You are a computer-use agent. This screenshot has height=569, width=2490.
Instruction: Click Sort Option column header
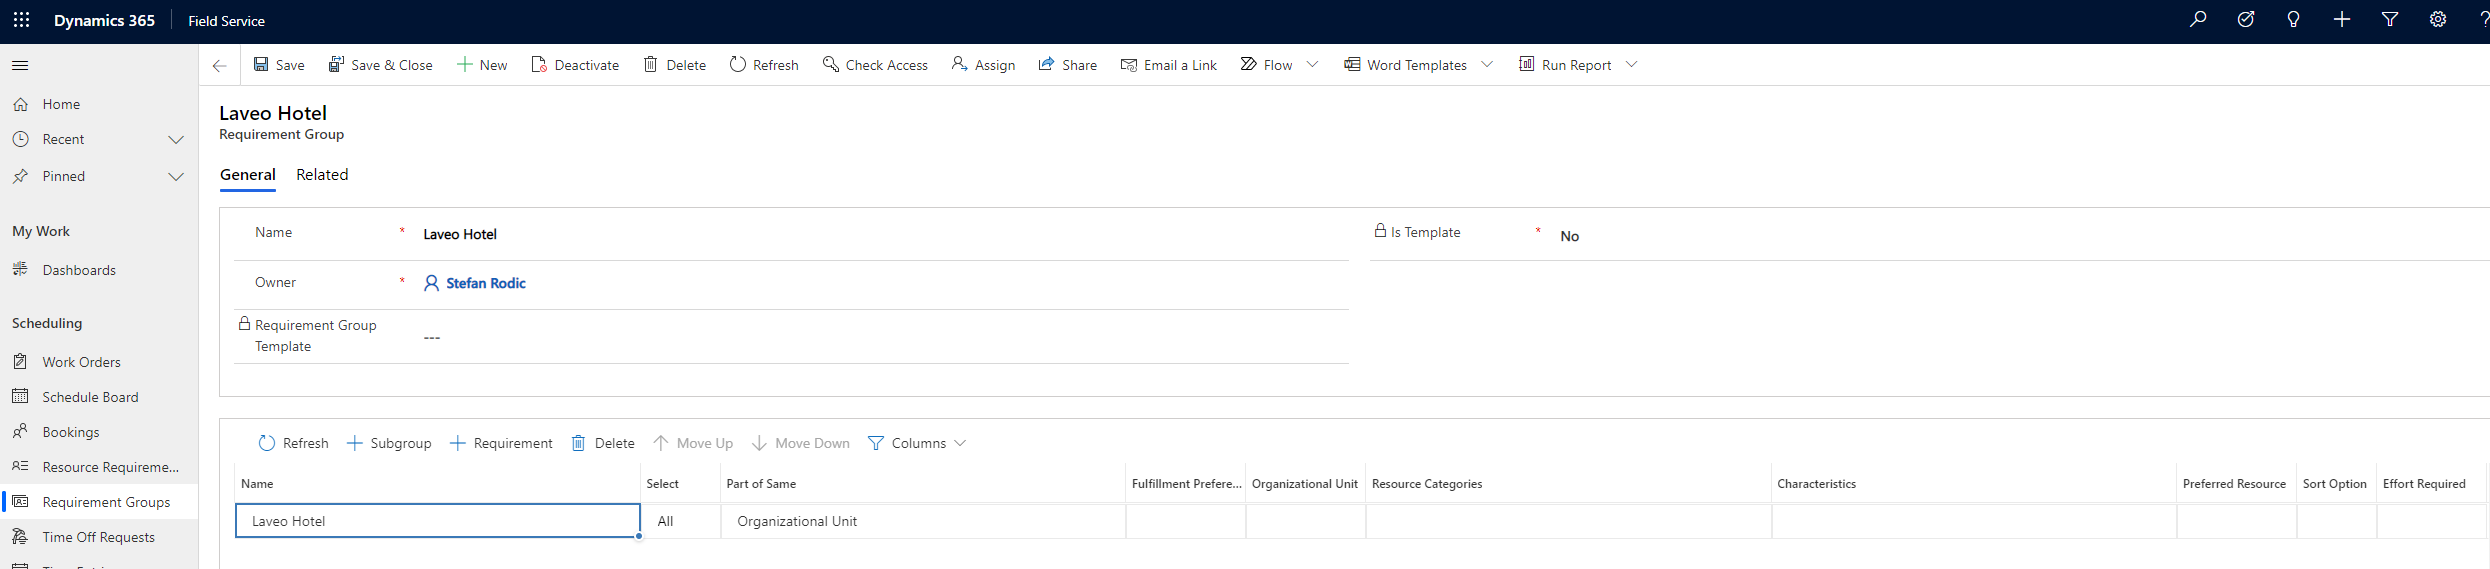[2336, 484]
